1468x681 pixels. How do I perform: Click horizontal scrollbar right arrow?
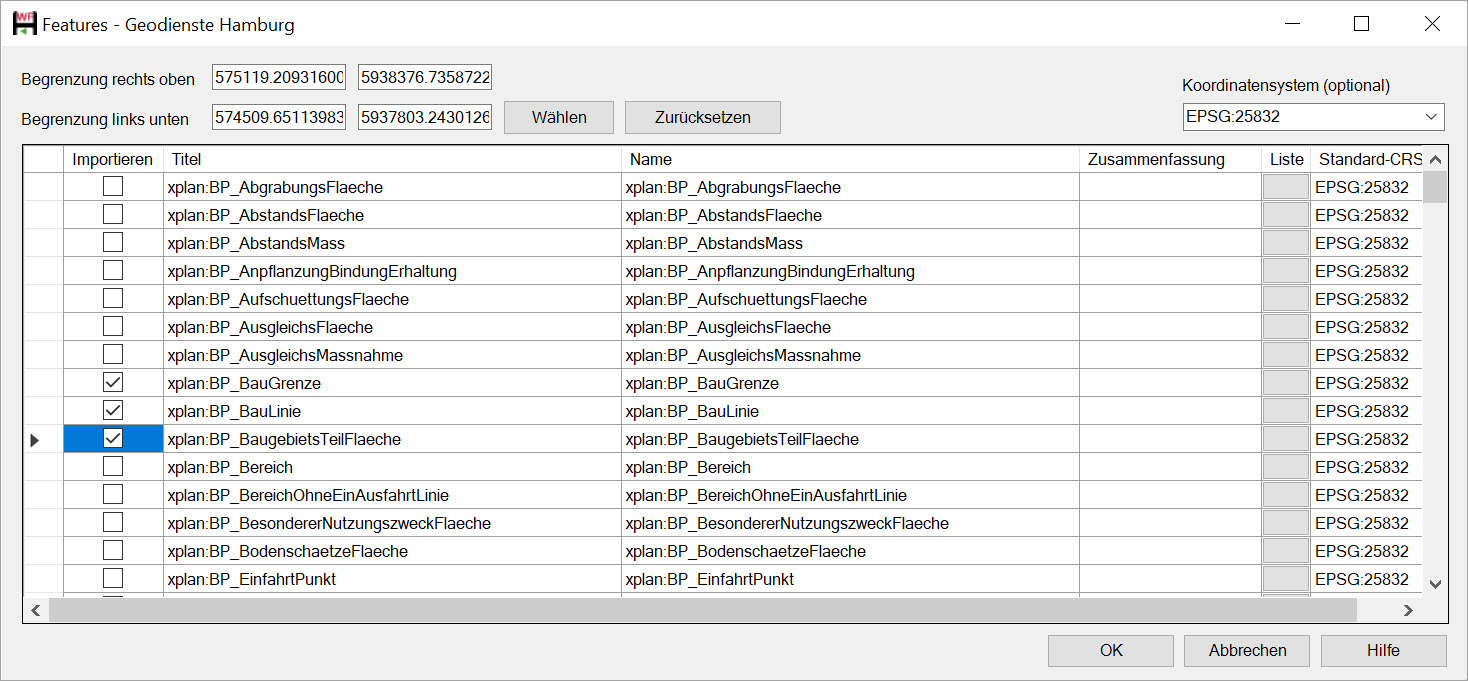(1408, 610)
